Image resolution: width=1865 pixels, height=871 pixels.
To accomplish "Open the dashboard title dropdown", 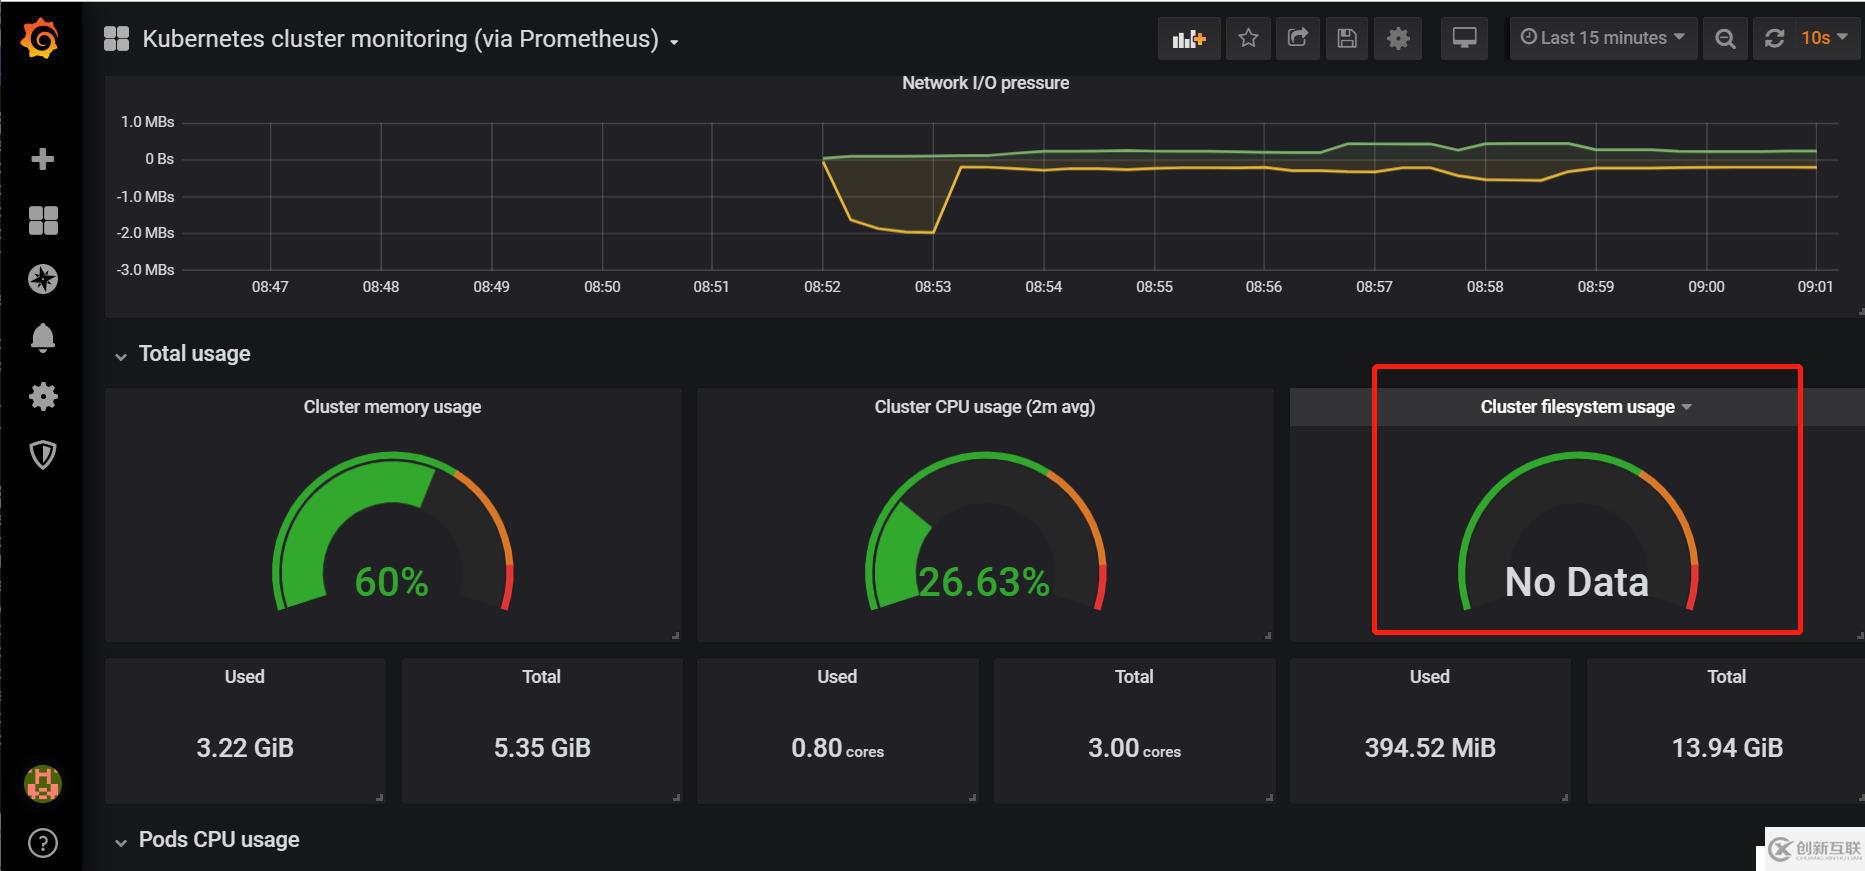I will tap(410, 39).
